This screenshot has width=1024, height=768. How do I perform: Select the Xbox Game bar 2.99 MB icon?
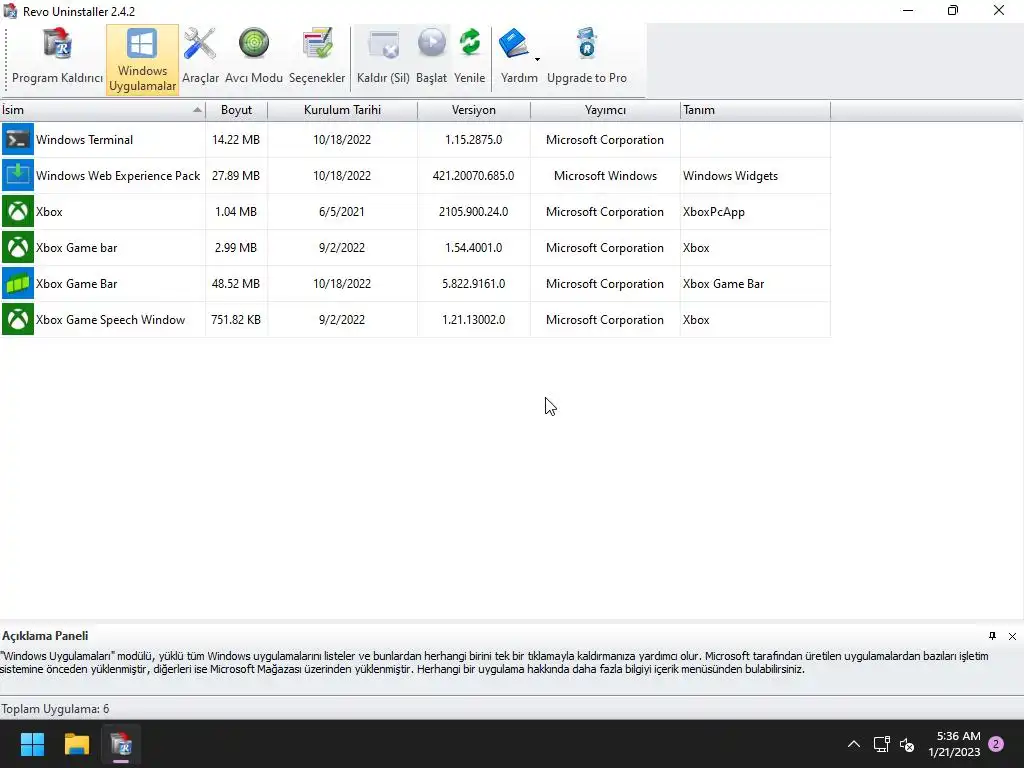click(x=18, y=248)
